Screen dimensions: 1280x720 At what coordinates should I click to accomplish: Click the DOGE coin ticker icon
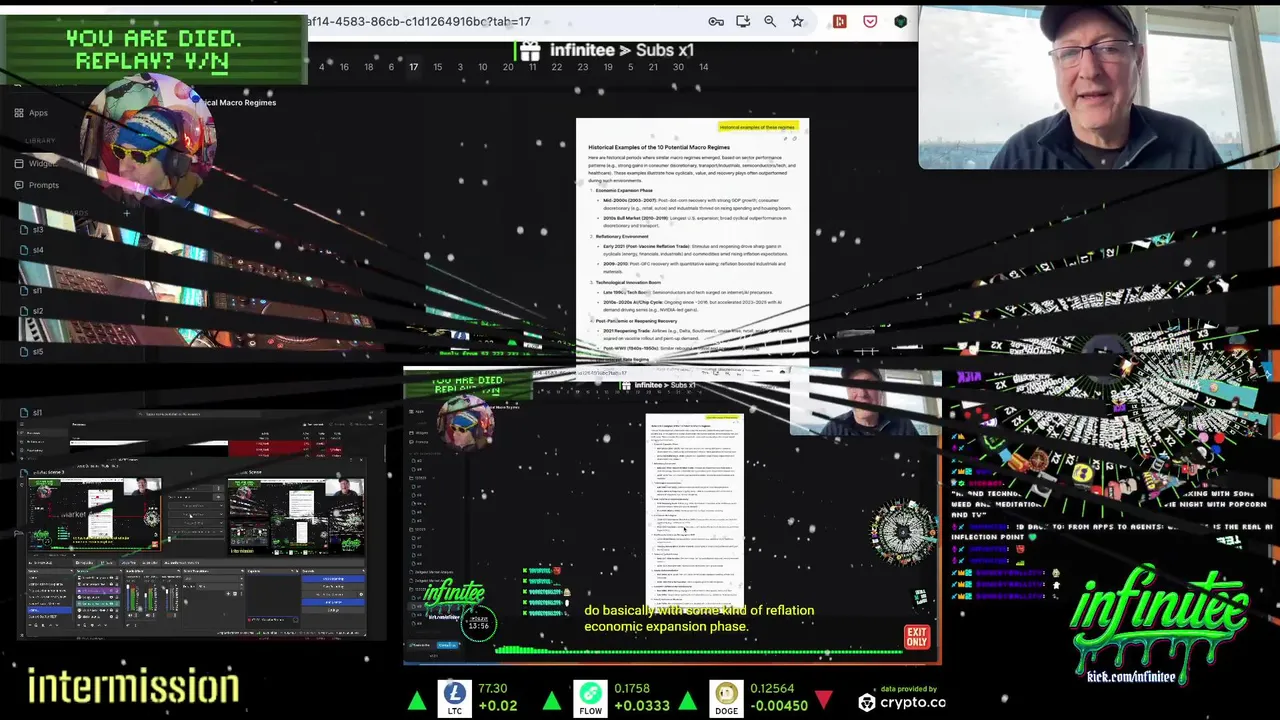click(726, 697)
